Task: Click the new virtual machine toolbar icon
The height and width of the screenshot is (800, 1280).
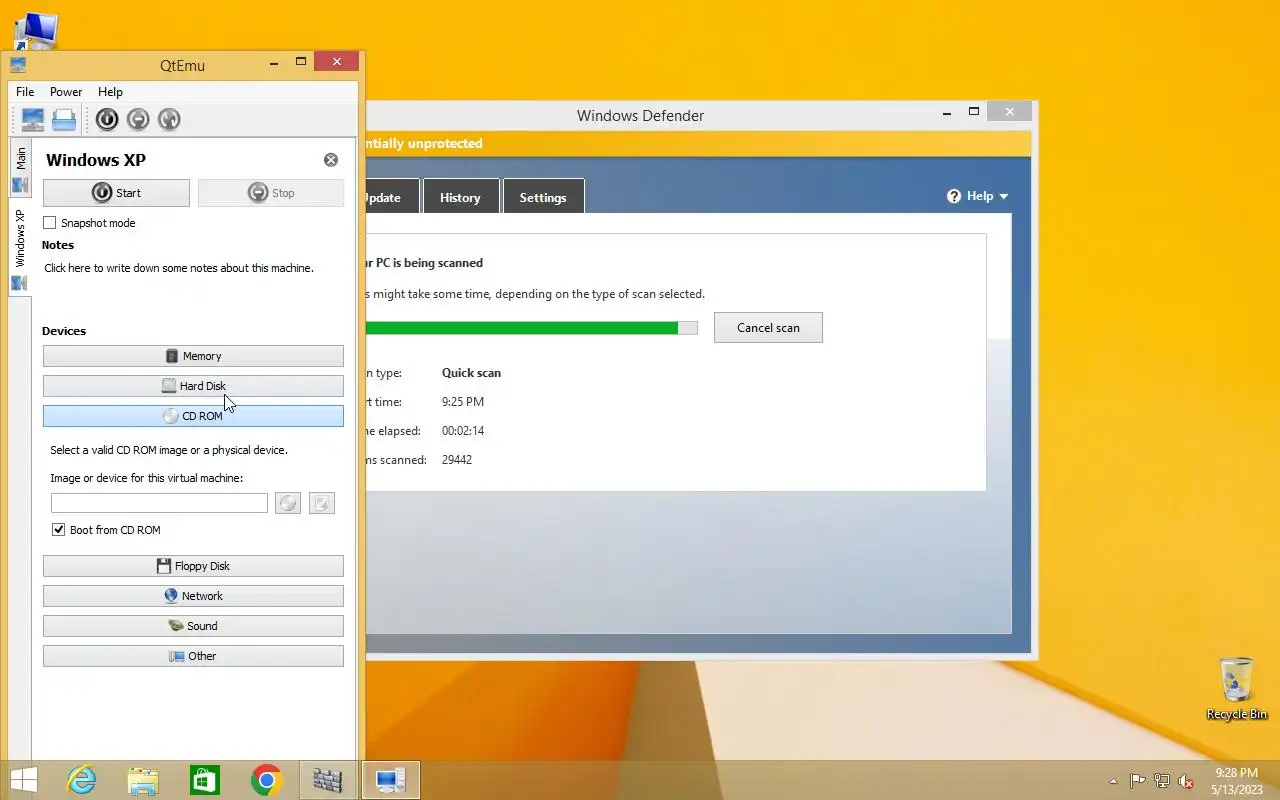Action: coord(33,120)
